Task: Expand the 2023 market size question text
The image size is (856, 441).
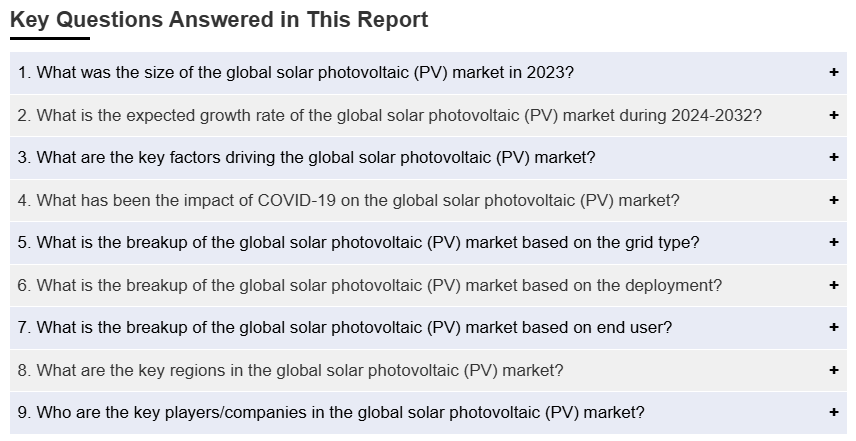Action: pos(296,73)
